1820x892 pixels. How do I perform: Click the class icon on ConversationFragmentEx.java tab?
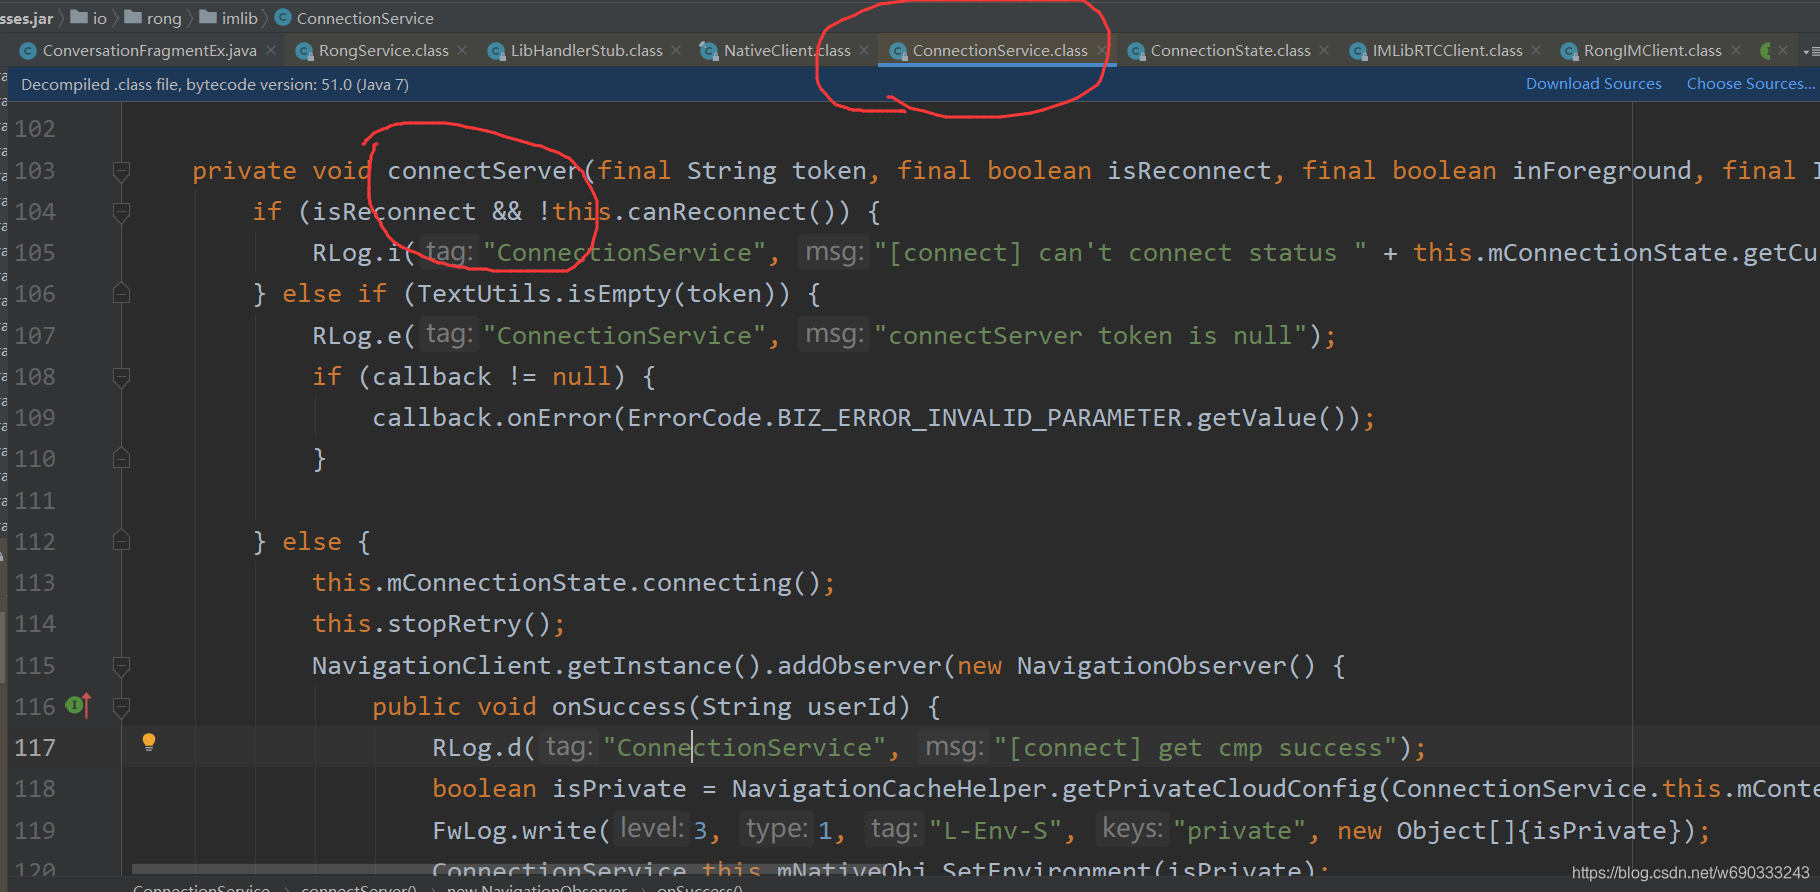pos(28,51)
